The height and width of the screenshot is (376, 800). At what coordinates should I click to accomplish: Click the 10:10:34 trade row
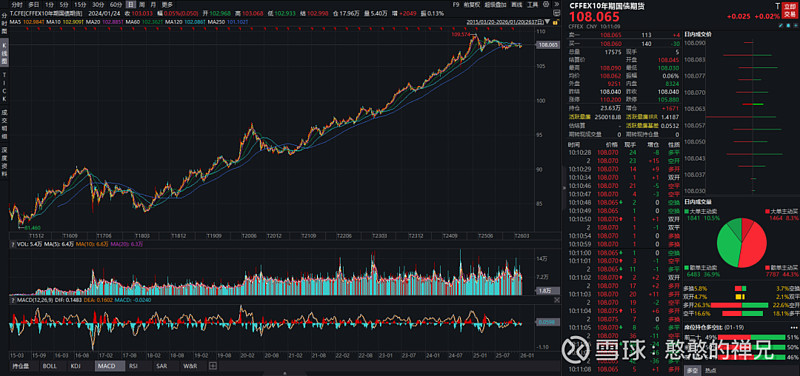(624, 177)
